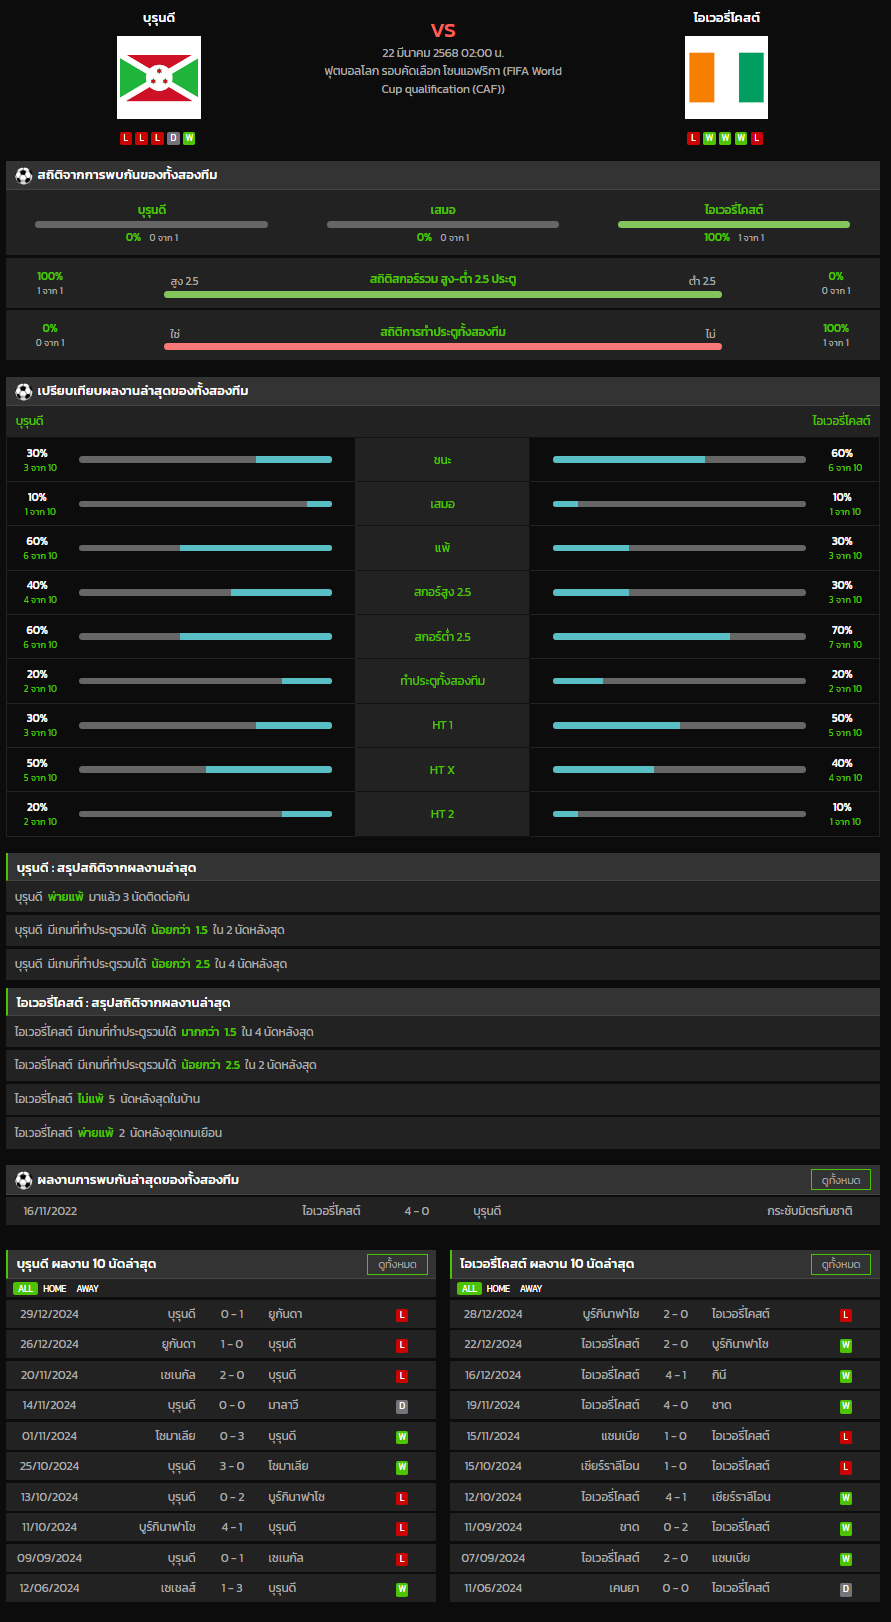Click the W result badge for 07/09/2024 match
Viewport: 891px width, 1622px height.
tap(846, 1559)
